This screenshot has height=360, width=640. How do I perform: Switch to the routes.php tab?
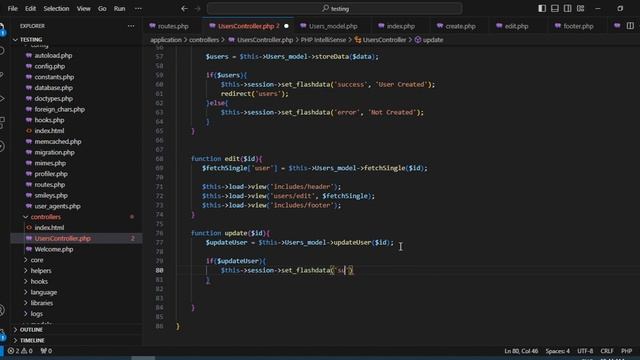click(x=173, y=26)
